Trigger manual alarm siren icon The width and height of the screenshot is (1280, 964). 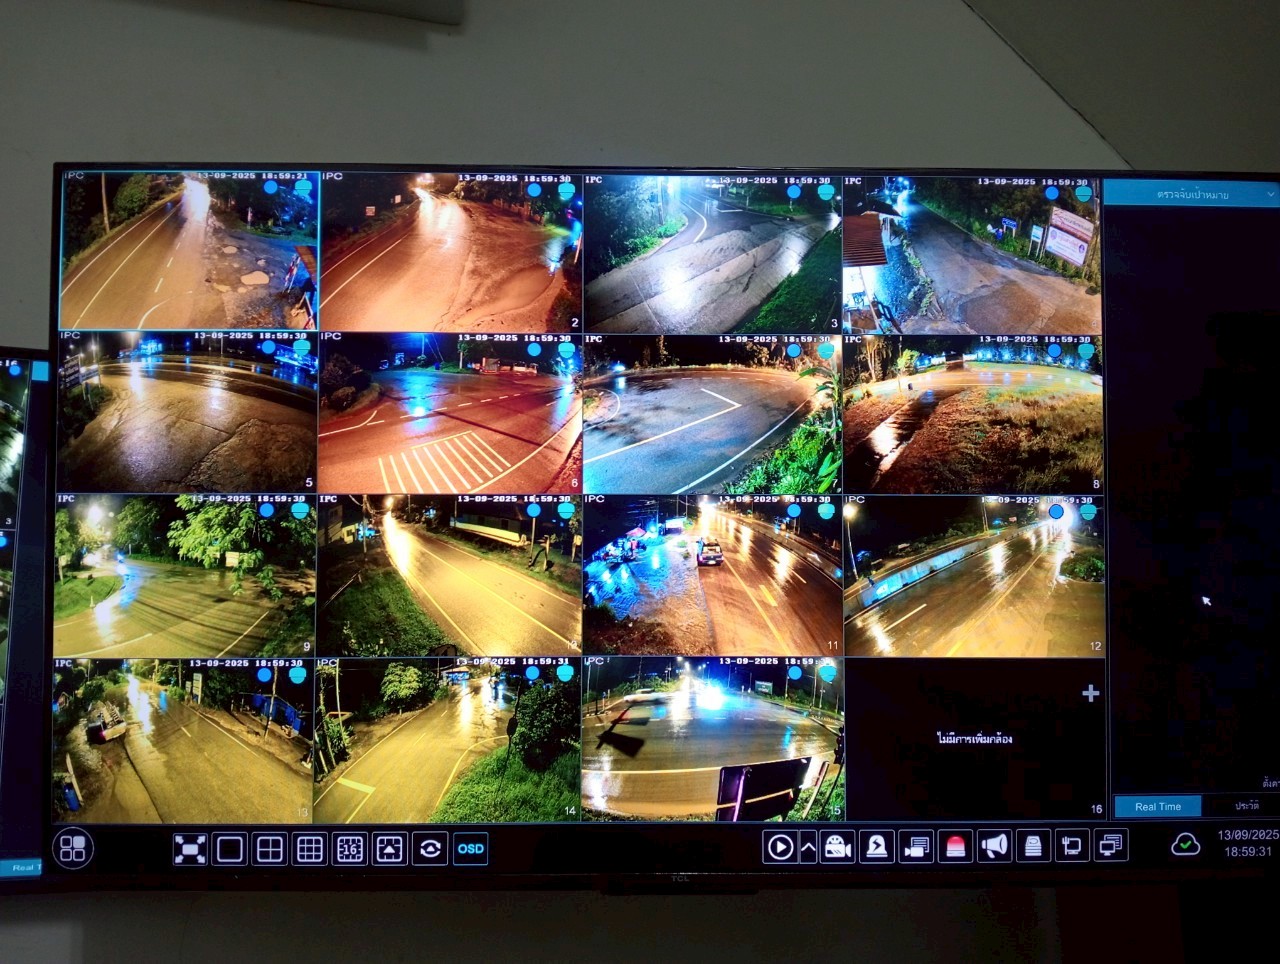876,847
